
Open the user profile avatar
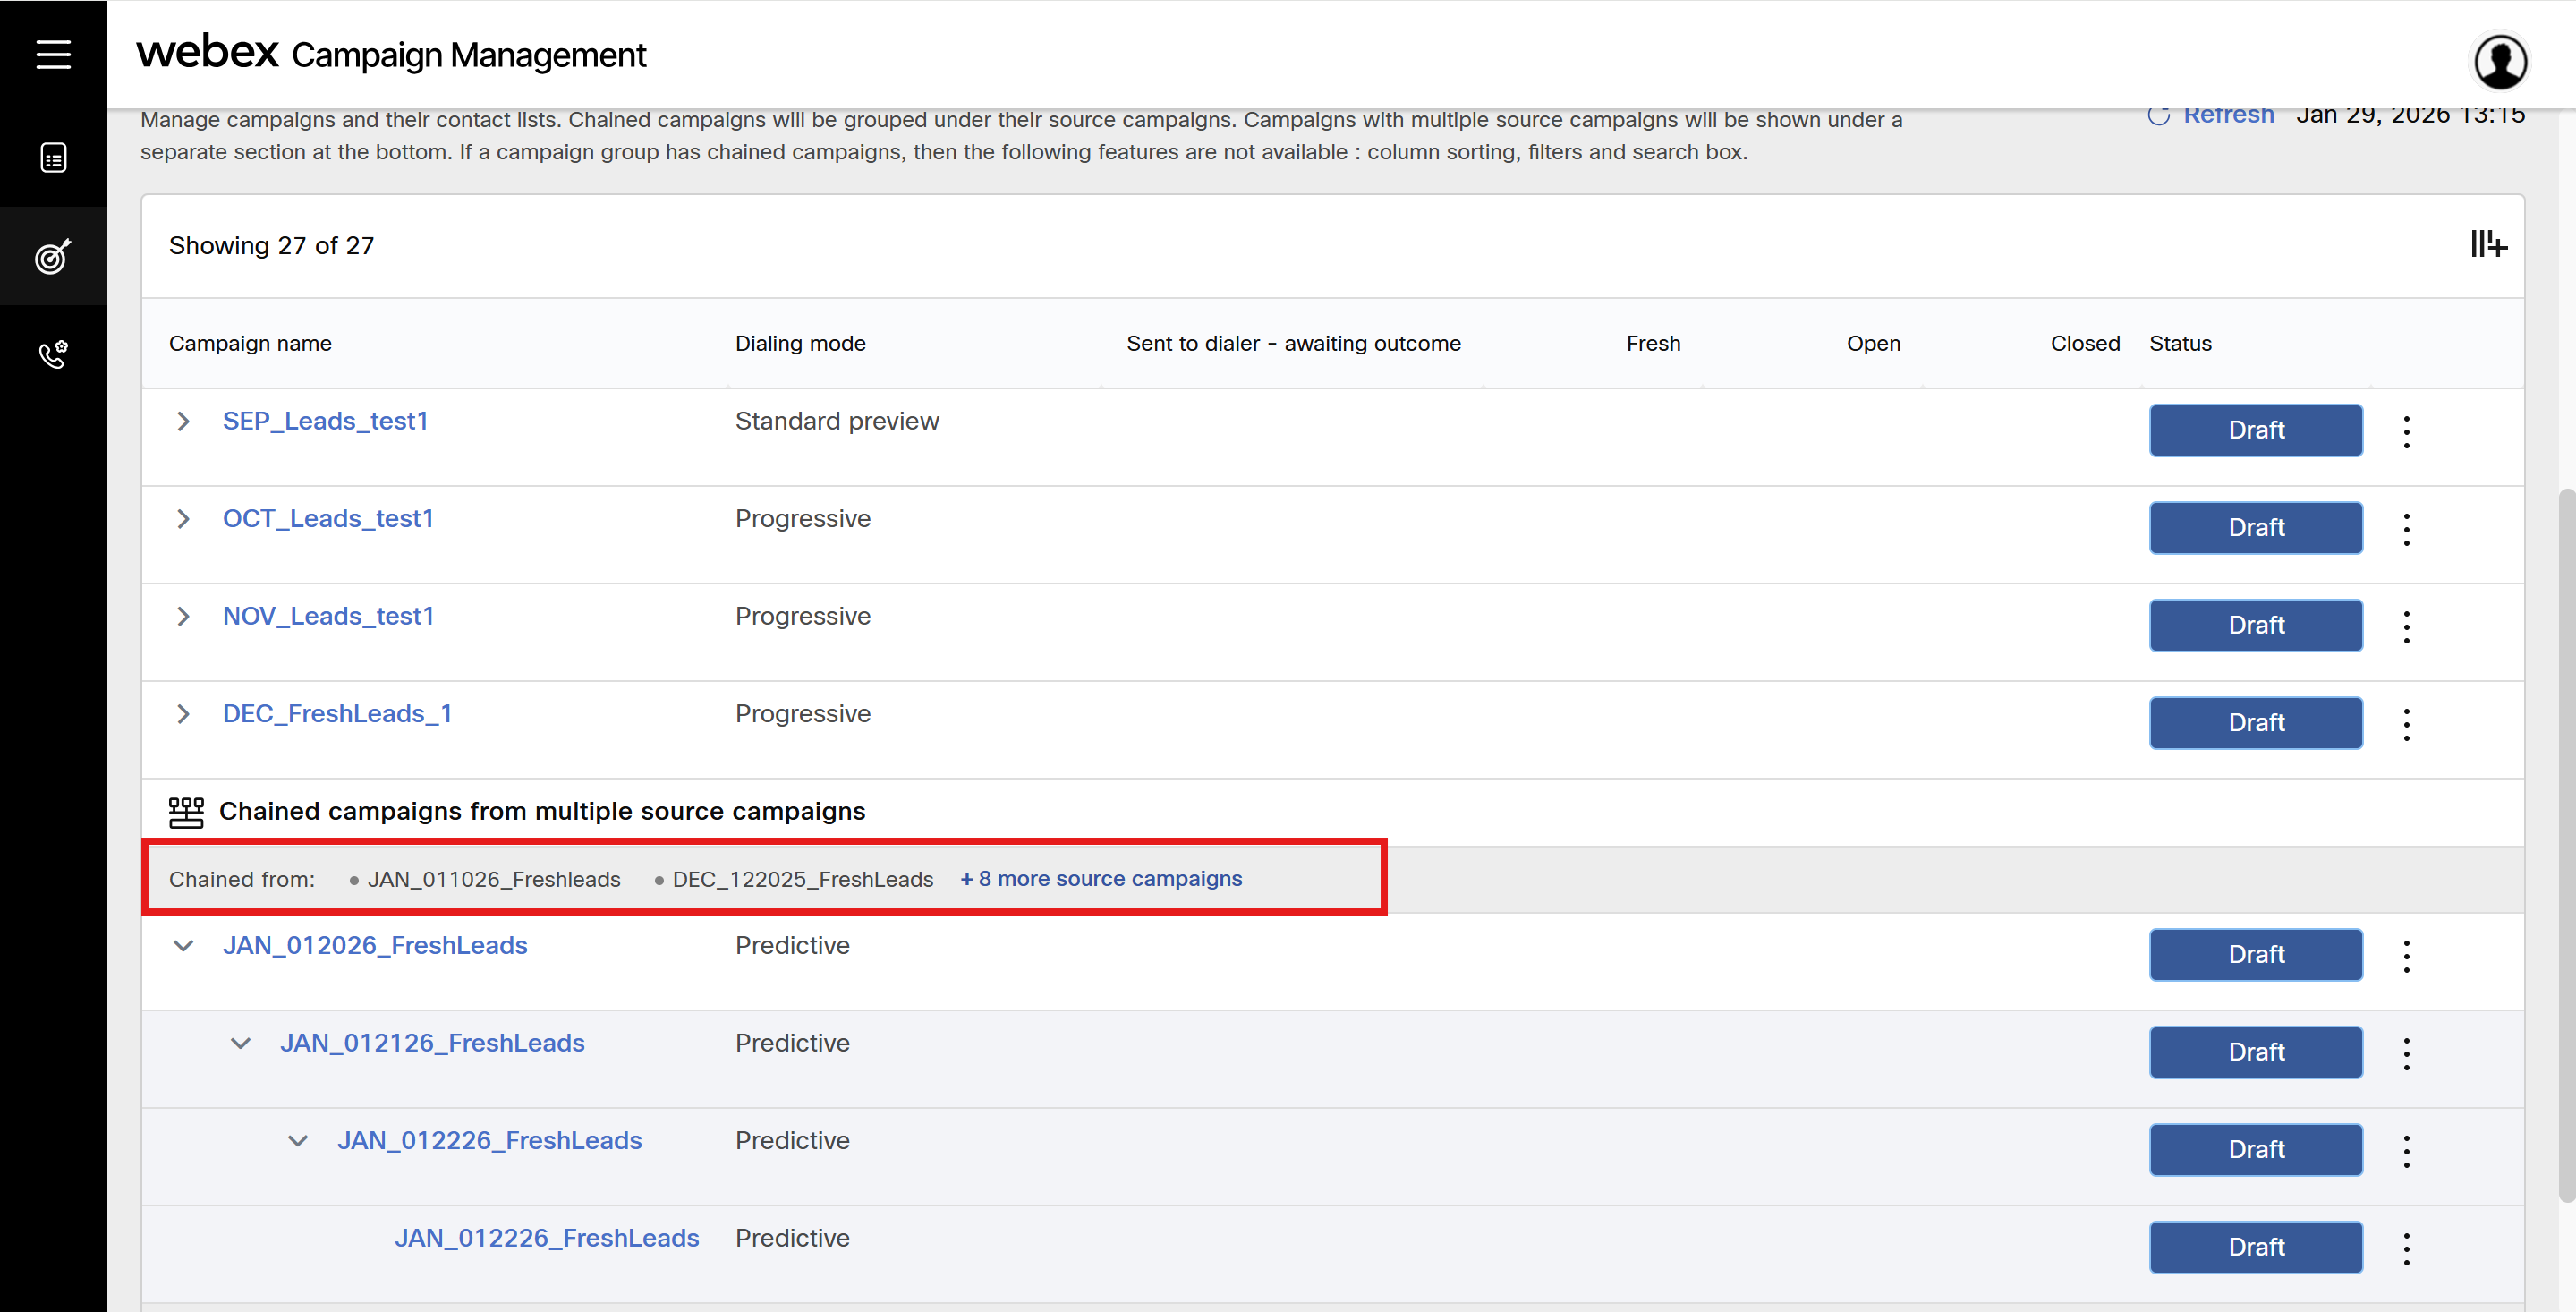pos(2499,62)
